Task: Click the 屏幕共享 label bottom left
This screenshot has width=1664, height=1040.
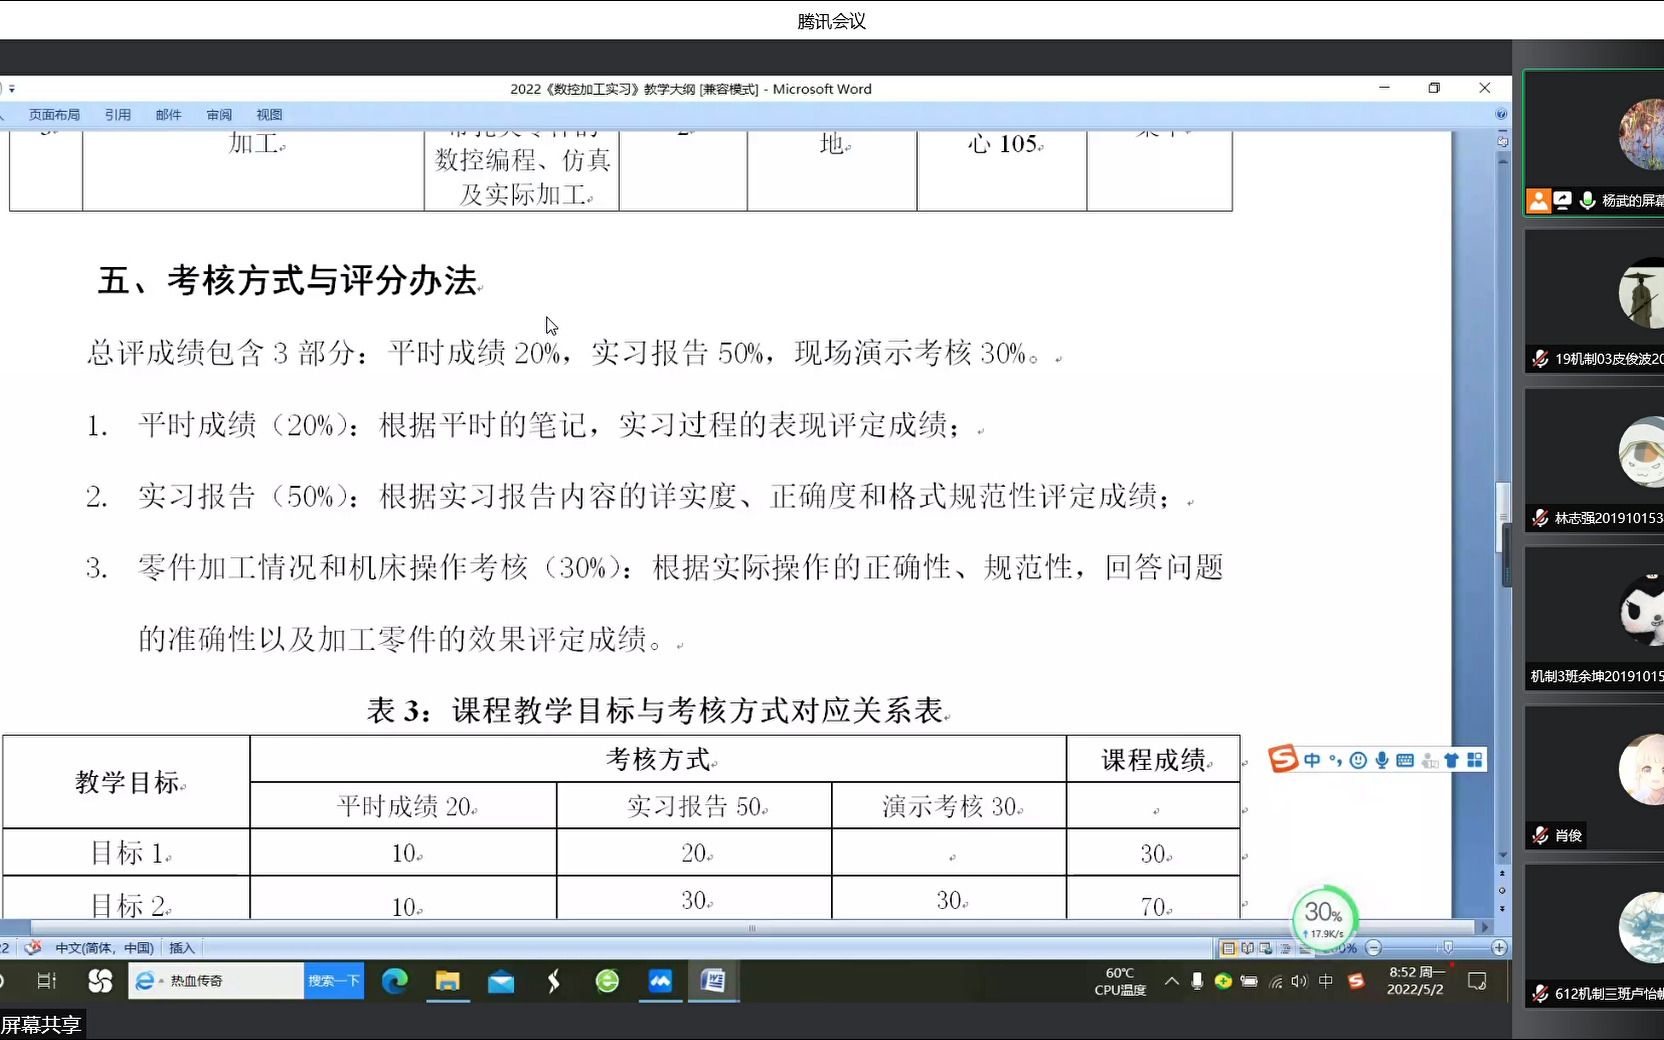Action: (x=42, y=1023)
